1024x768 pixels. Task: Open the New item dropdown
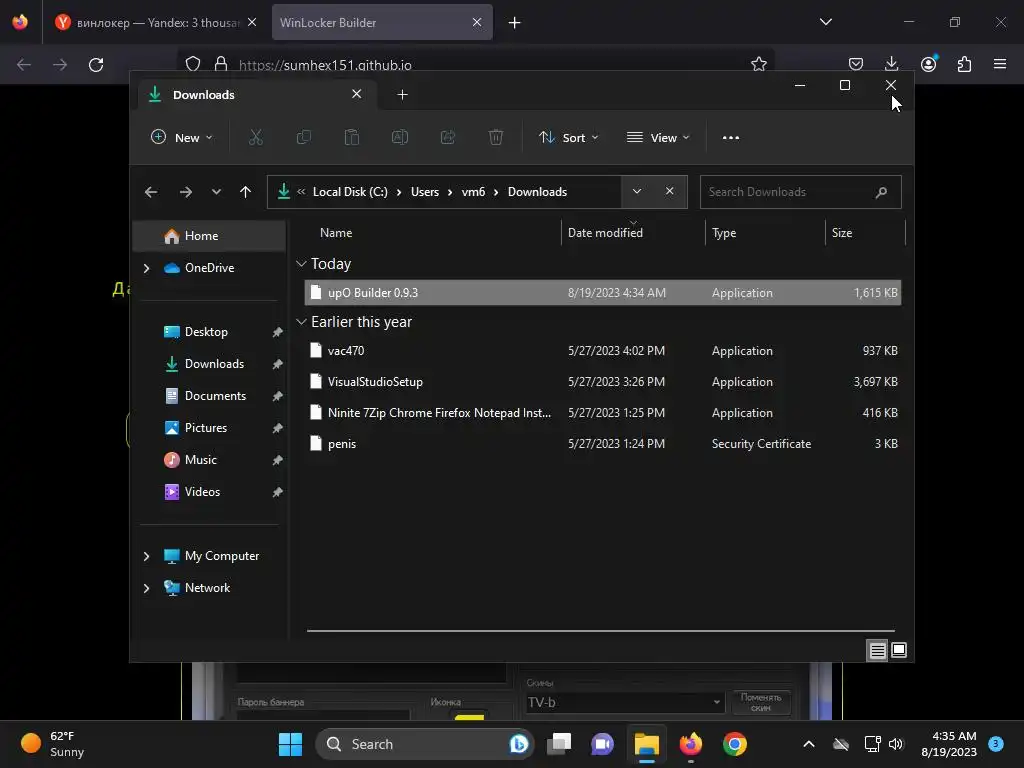182,138
